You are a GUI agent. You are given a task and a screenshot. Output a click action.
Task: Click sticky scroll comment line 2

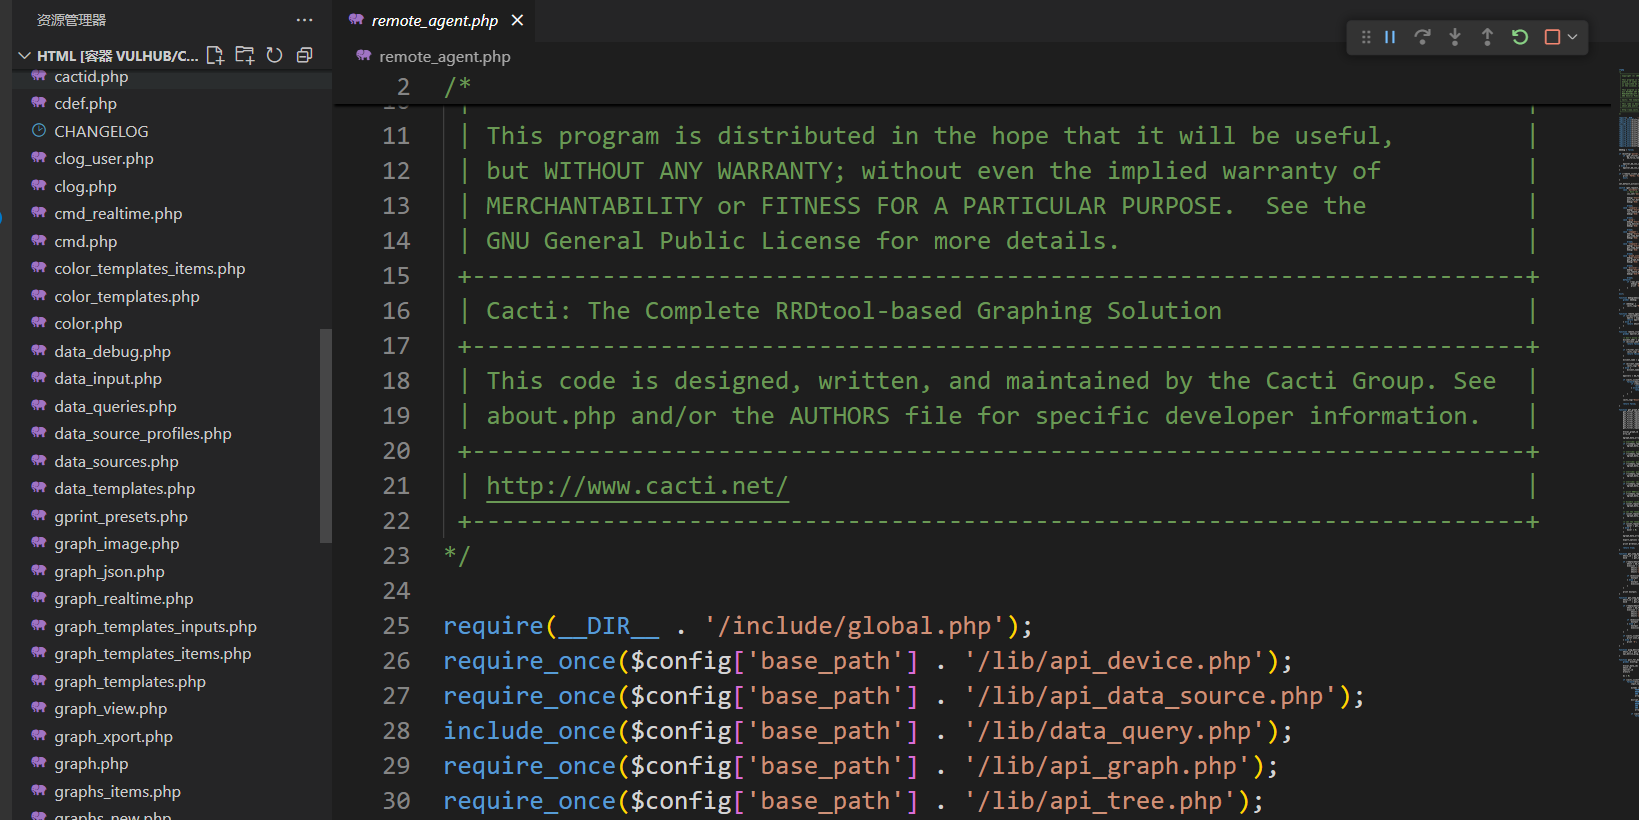[x=972, y=87]
